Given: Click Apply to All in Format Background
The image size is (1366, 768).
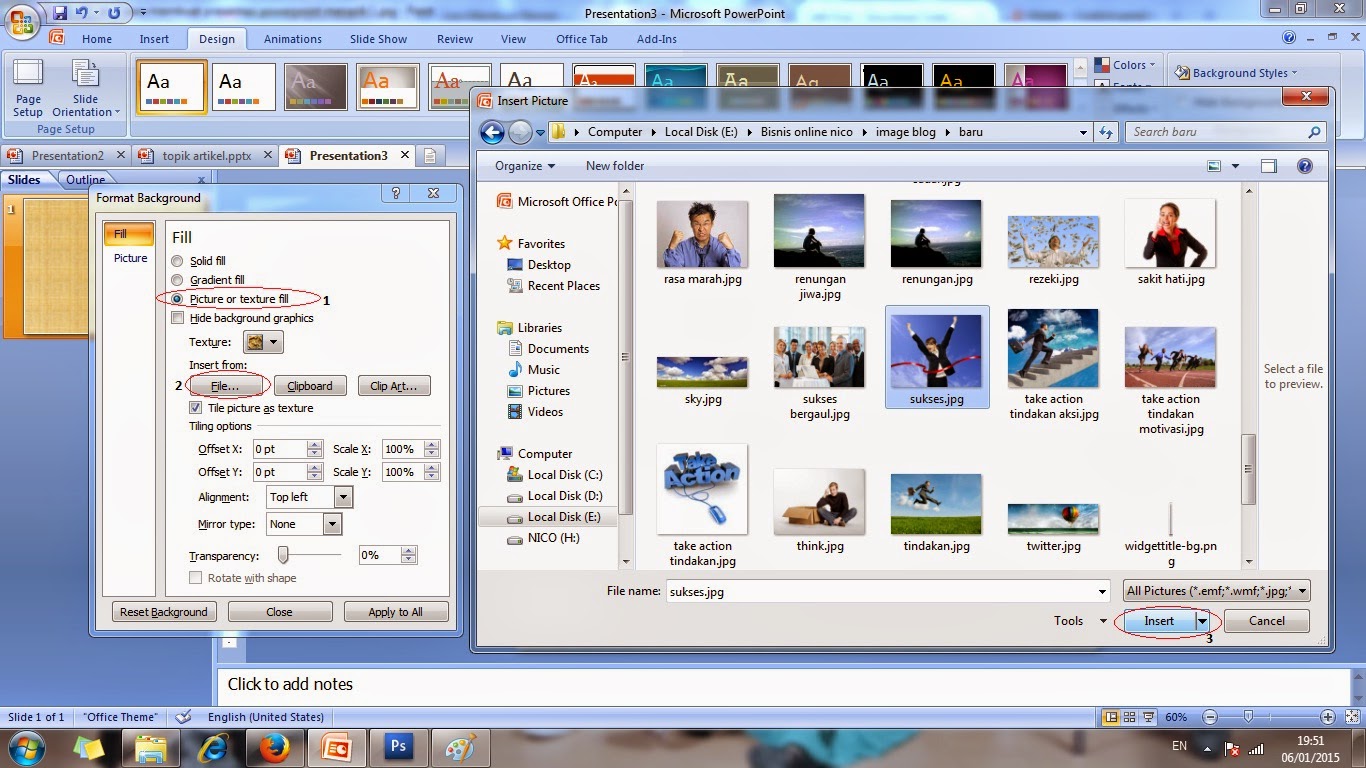Looking at the screenshot, I should point(396,612).
